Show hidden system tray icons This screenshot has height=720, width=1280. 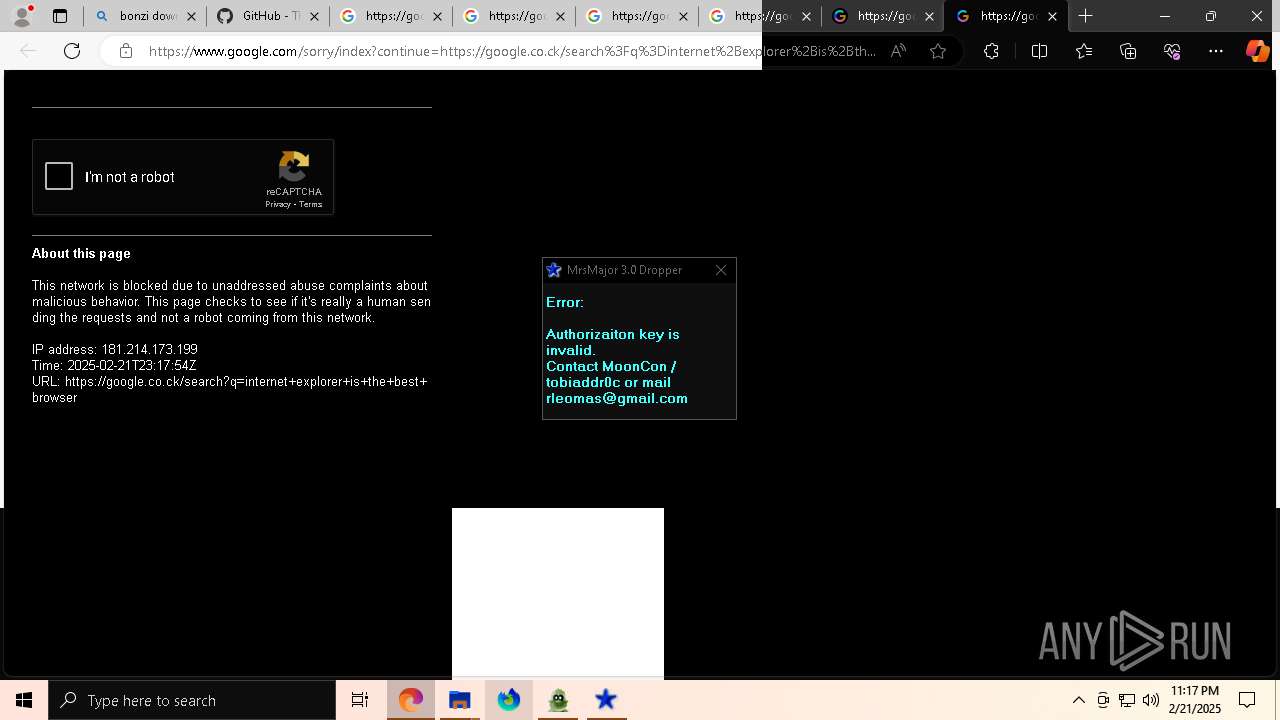(x=1079, y=700)
